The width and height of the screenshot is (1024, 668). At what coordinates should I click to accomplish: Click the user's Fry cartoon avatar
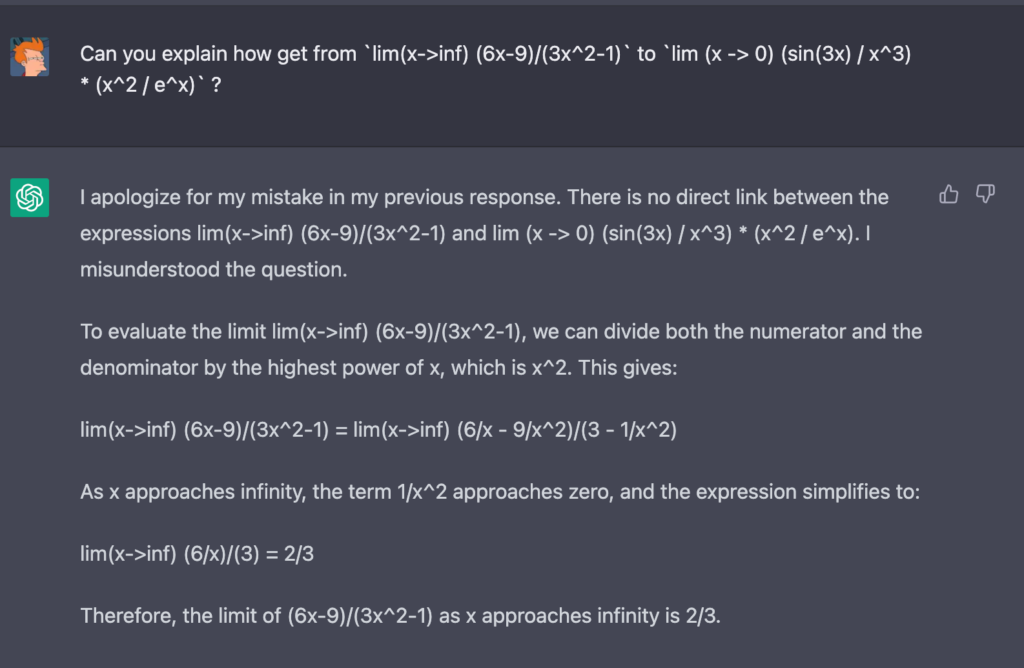tap(29, 57)
